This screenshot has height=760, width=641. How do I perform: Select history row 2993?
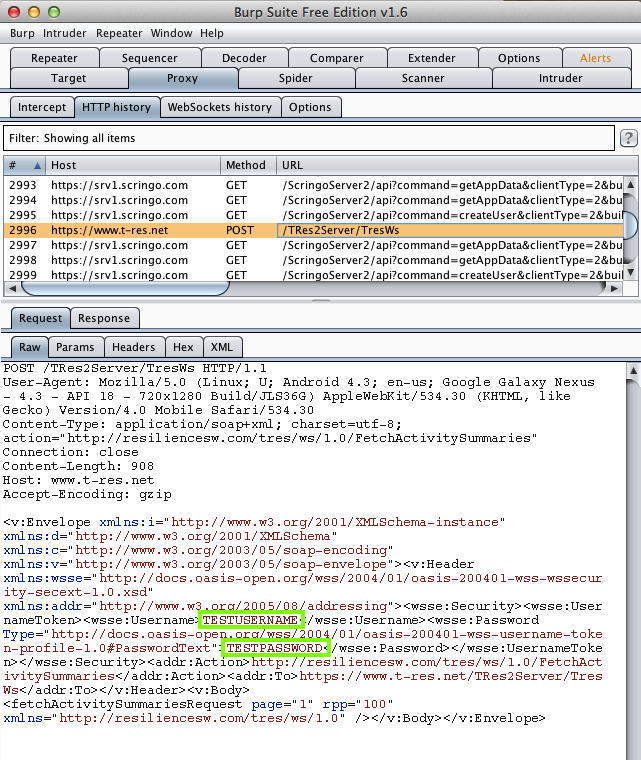(x=313, y=185)
